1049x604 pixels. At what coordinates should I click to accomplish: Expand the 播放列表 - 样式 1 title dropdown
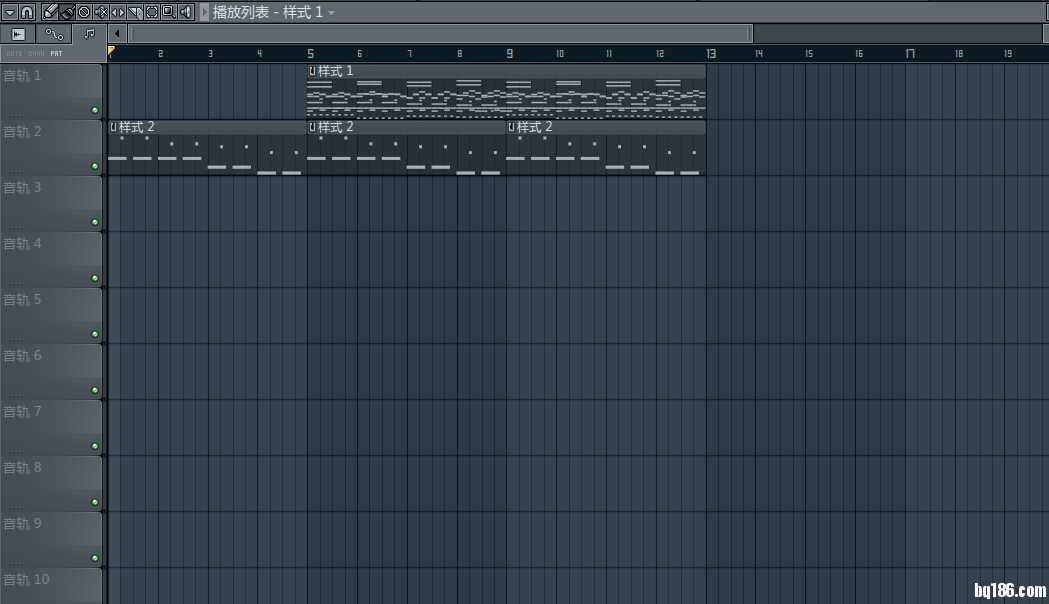331,12
